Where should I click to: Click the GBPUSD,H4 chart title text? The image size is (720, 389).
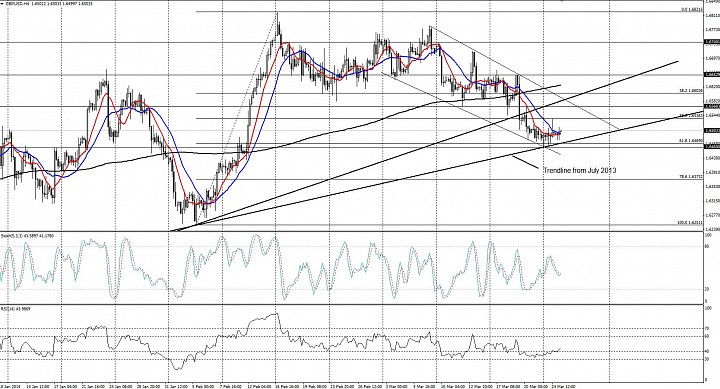48,3
